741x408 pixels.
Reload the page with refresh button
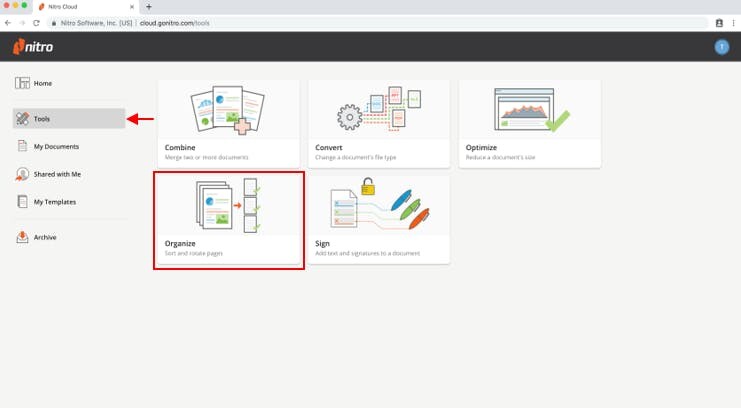point(37,22)
